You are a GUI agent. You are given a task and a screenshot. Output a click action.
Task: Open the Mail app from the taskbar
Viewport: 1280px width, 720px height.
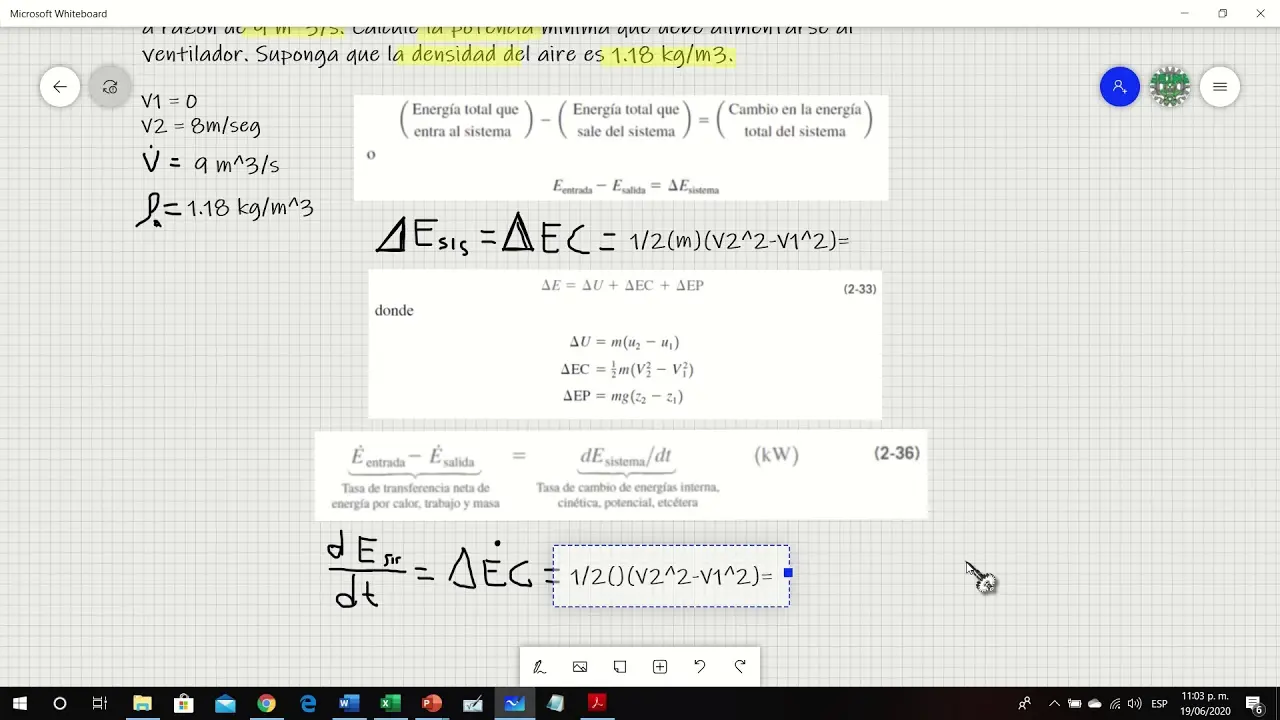point(225,704)
